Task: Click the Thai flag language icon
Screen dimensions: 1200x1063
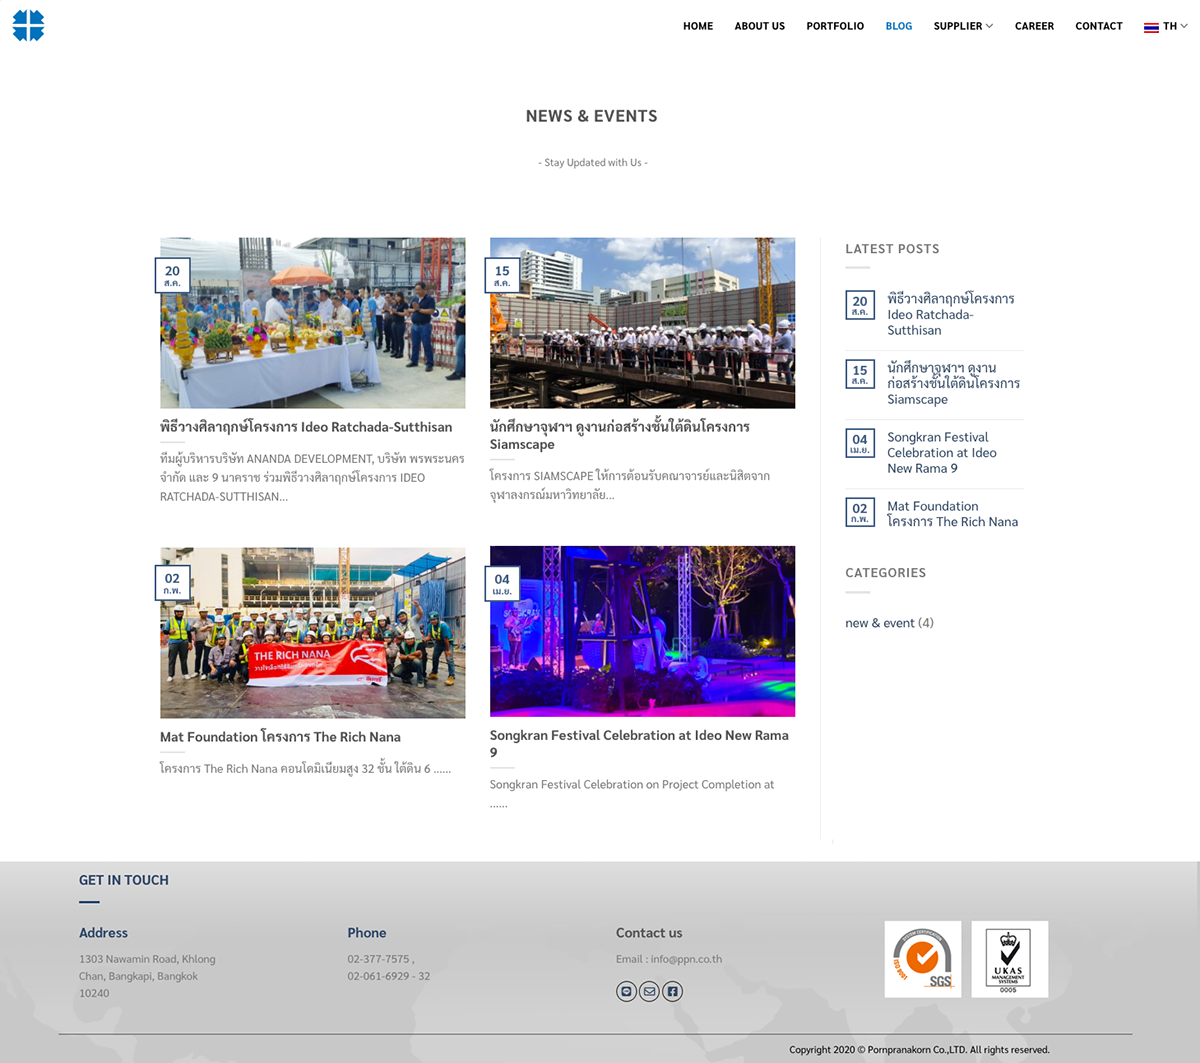Action: pyautogui.click(x=1151, y=27)
